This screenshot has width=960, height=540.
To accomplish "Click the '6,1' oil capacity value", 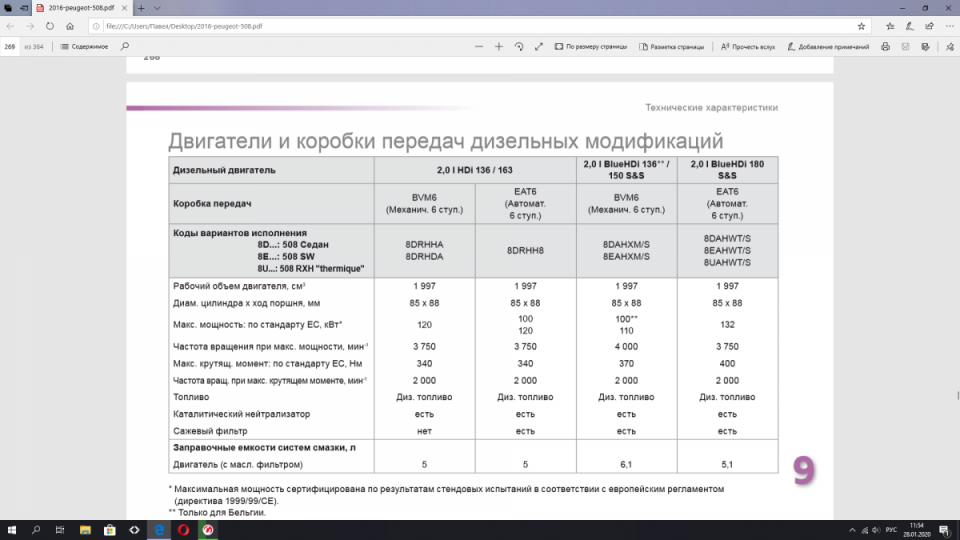I will point(626,465).
